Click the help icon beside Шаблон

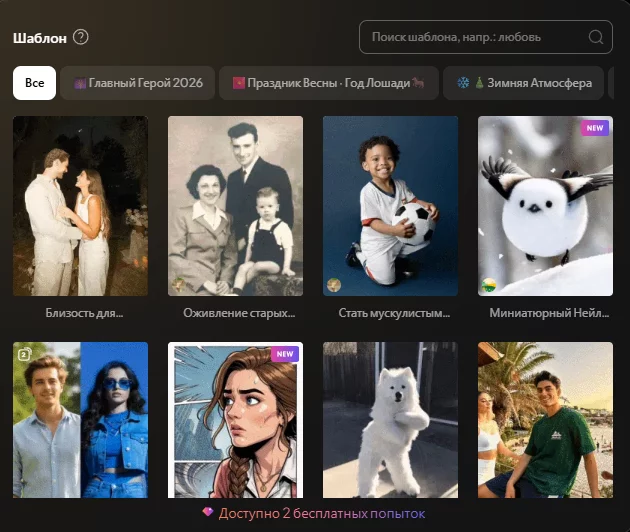(x=81, y=38)
